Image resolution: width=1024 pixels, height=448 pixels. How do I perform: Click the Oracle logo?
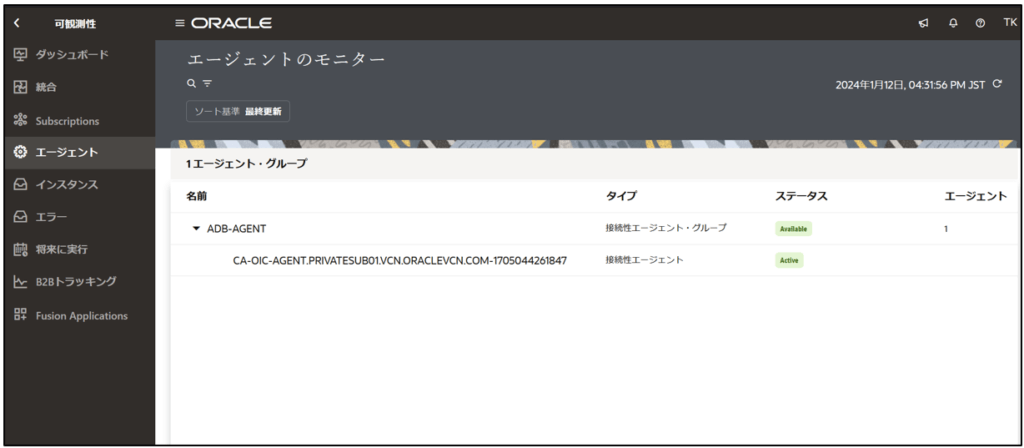click(232, 24)
